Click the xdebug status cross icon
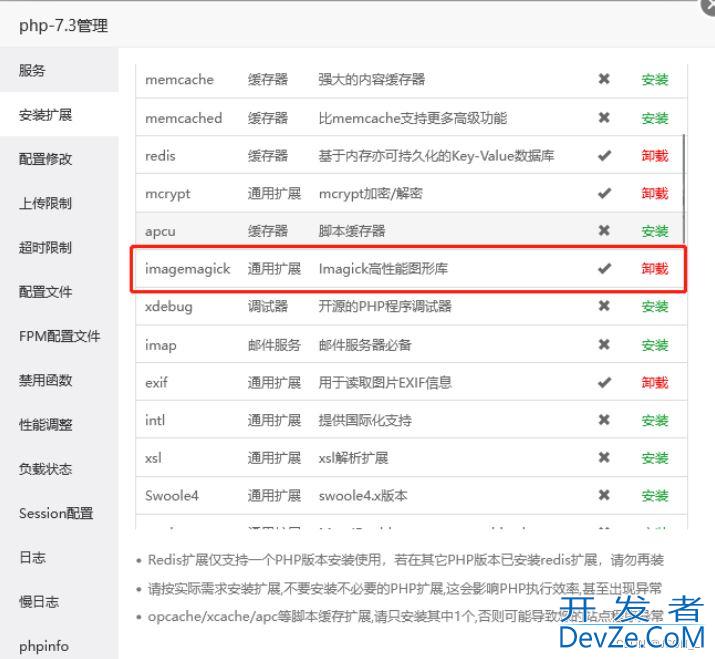Viewport: 715px width, 659px height. [x=604, y=306]
